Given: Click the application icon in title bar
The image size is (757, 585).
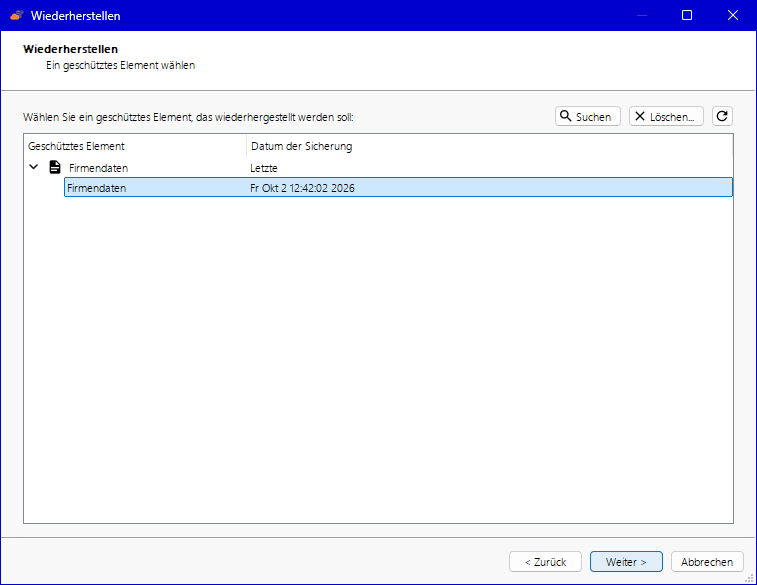Looking at the screenshot, I should [17, 15].
